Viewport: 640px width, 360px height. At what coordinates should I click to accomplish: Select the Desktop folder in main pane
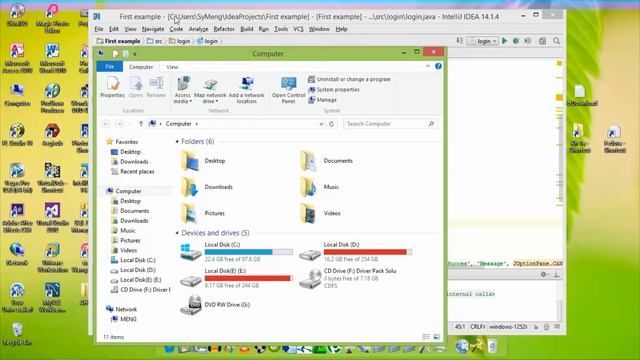point(203,161)
